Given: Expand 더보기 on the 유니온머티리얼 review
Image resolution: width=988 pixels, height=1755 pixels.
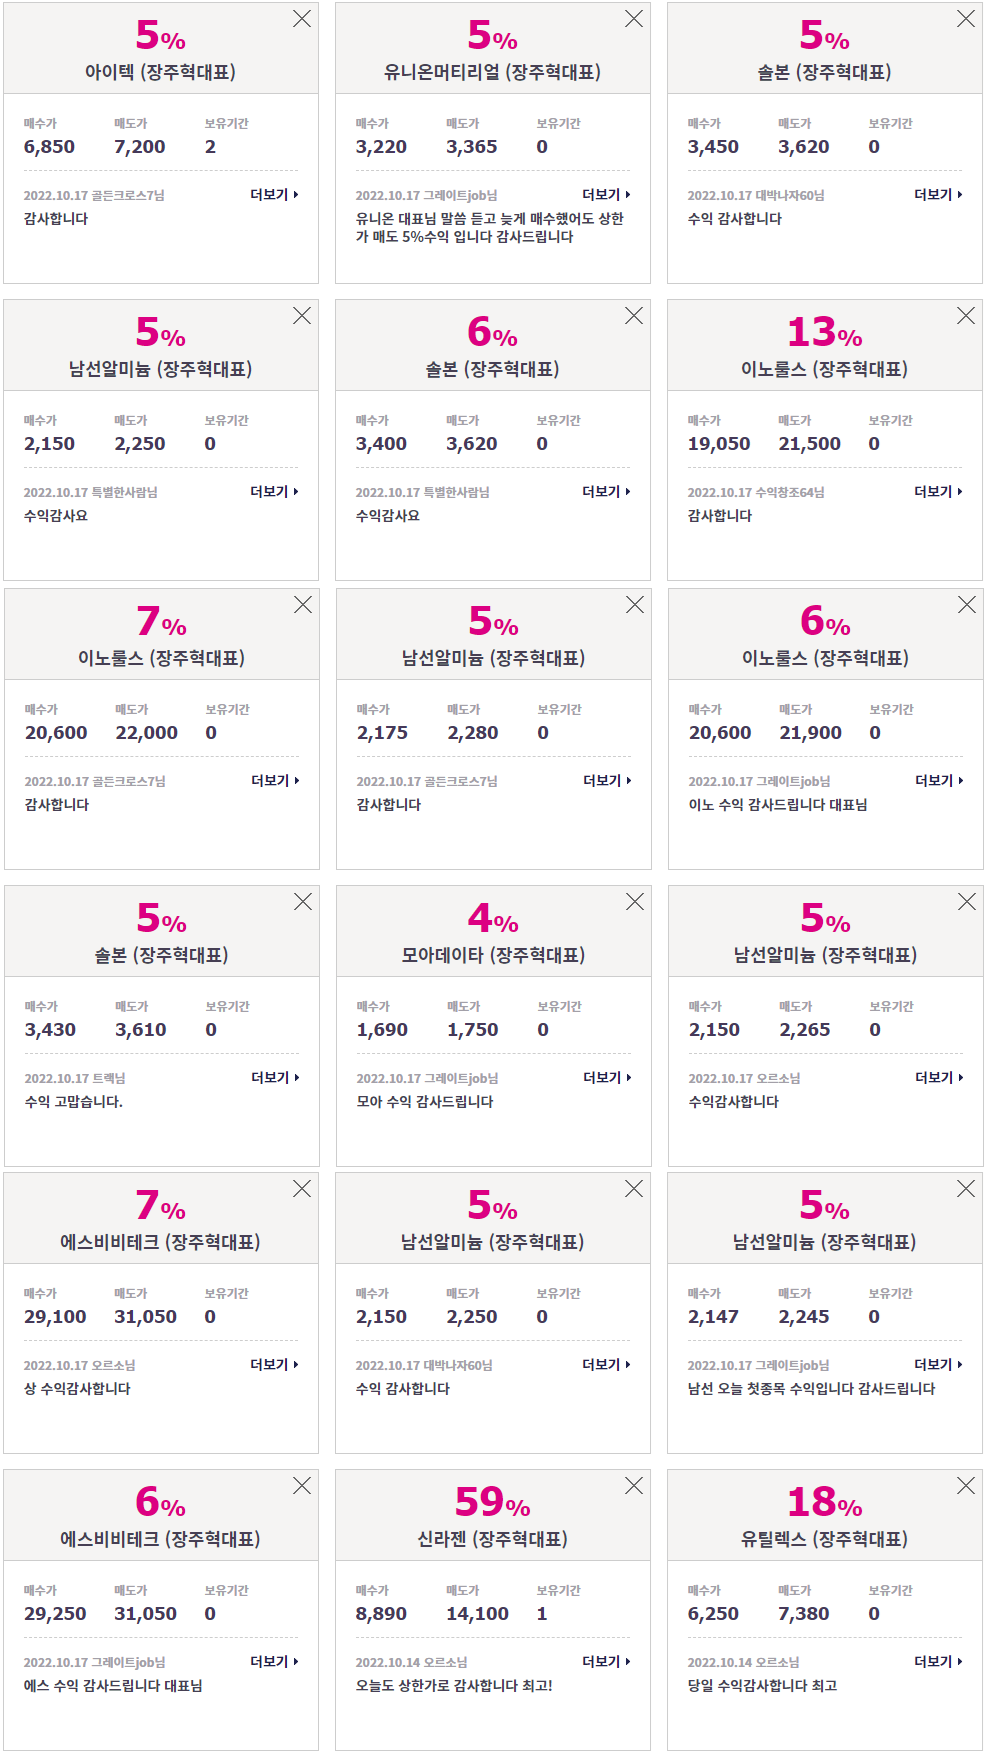Looking at the screenshot, I should [606, 195].
